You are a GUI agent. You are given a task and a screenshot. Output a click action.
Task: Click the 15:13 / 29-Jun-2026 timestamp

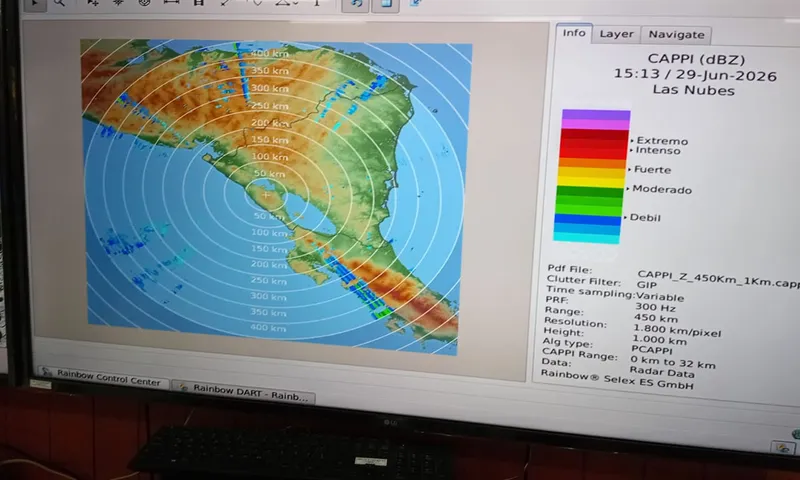click(x=695, y=74)
